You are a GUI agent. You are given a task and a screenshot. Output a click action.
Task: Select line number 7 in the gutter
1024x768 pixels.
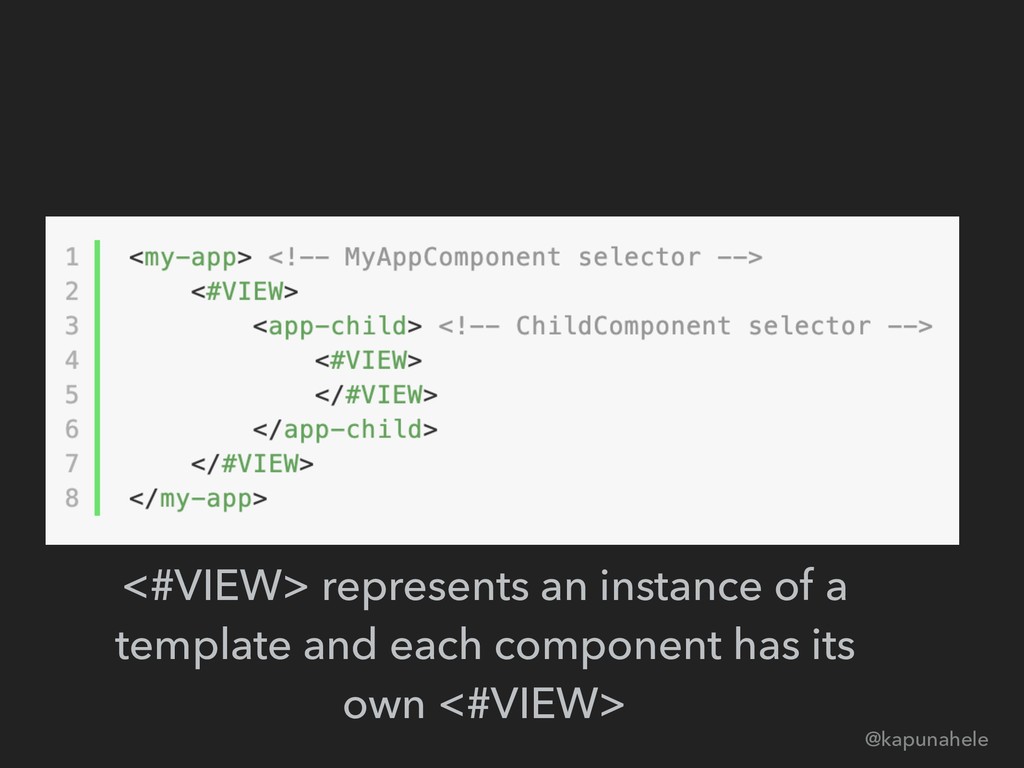point(71,463)
